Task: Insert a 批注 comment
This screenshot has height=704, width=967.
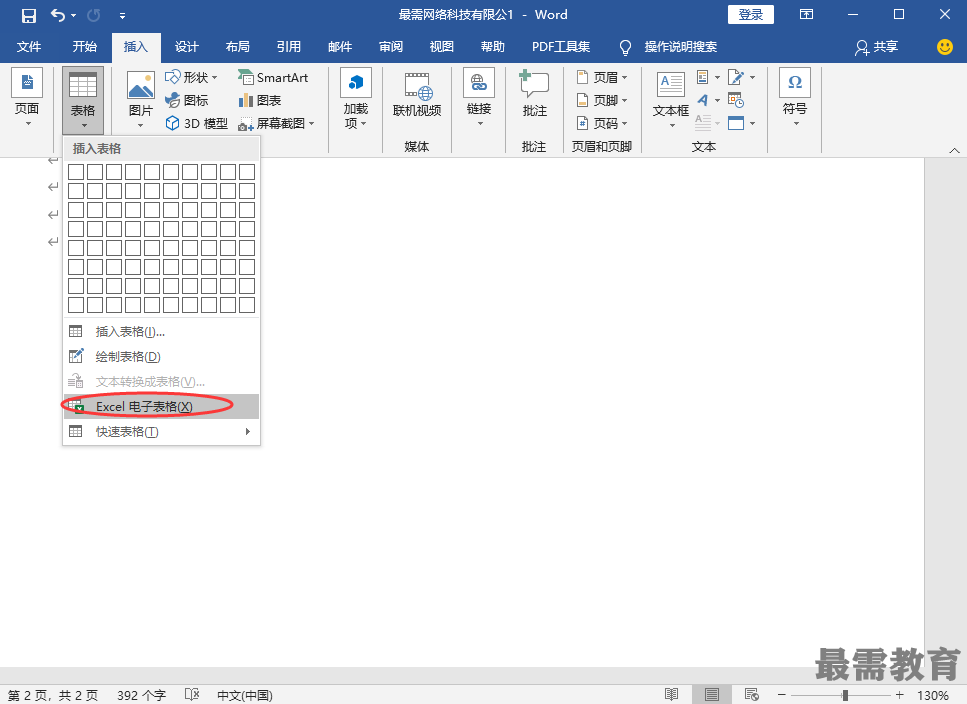Action: [534, 94]
